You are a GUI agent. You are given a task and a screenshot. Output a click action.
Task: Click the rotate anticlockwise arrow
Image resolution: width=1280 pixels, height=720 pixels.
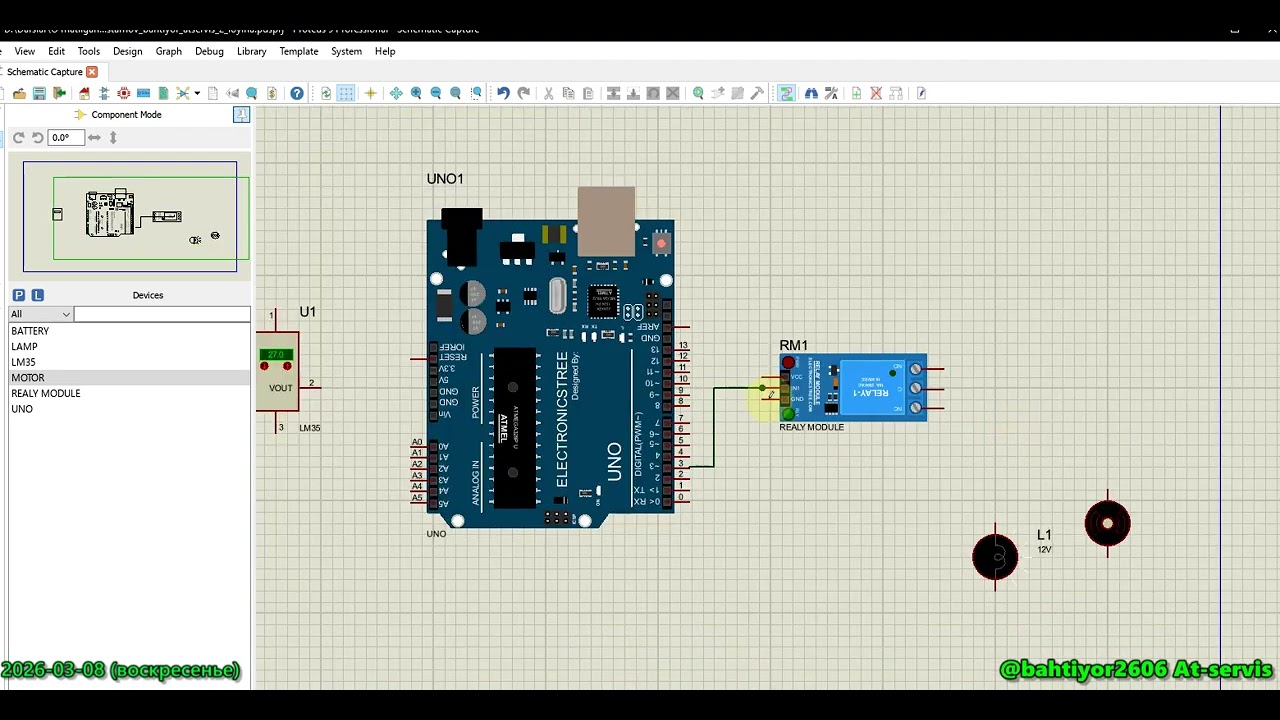pyautogui.click(x=37, y=138)
